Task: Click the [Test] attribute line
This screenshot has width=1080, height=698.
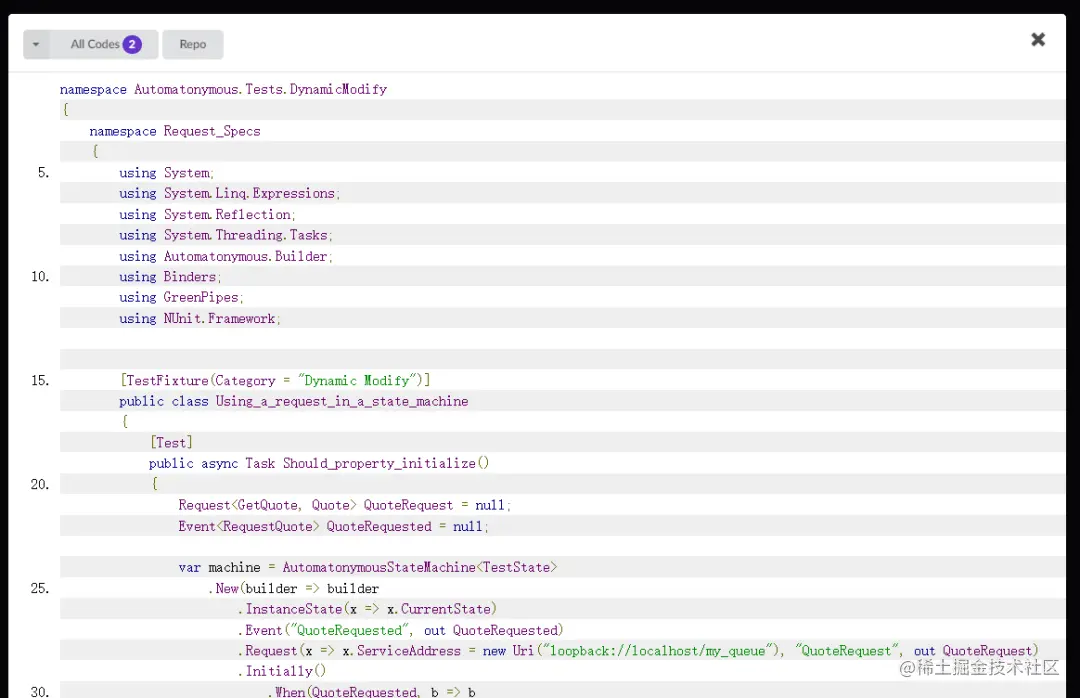Action: coord(172,442)
